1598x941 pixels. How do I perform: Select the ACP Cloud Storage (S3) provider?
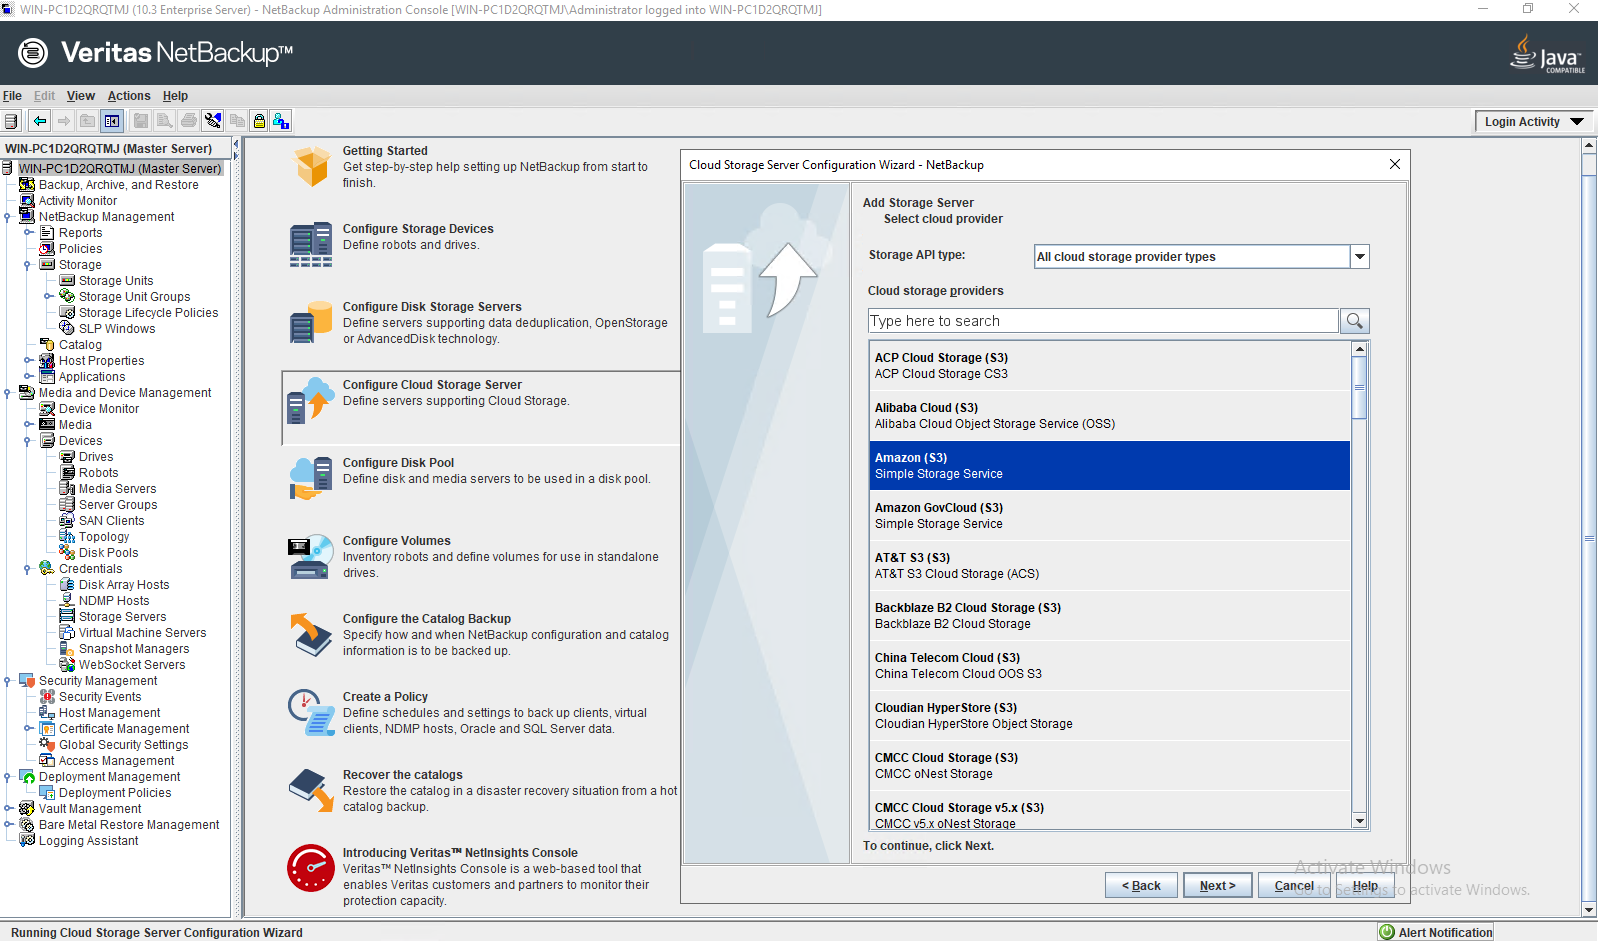click(x=1110, y=366)
